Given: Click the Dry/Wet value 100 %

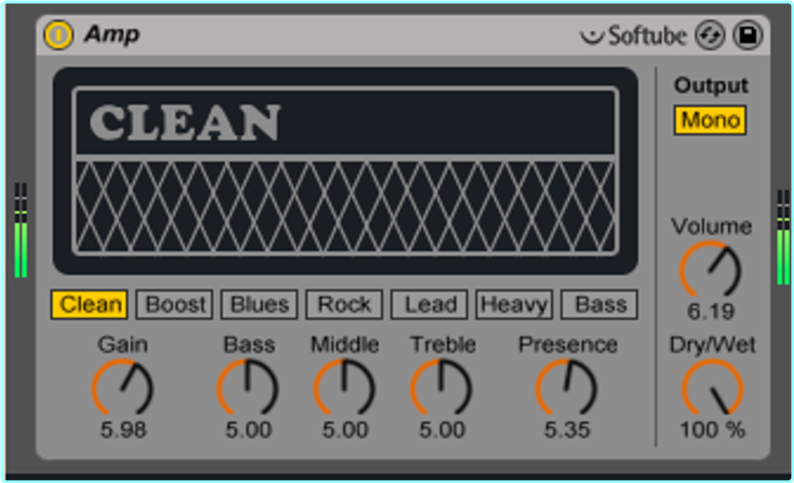Looking at the screenshot, I should click(x=712, y=430).
